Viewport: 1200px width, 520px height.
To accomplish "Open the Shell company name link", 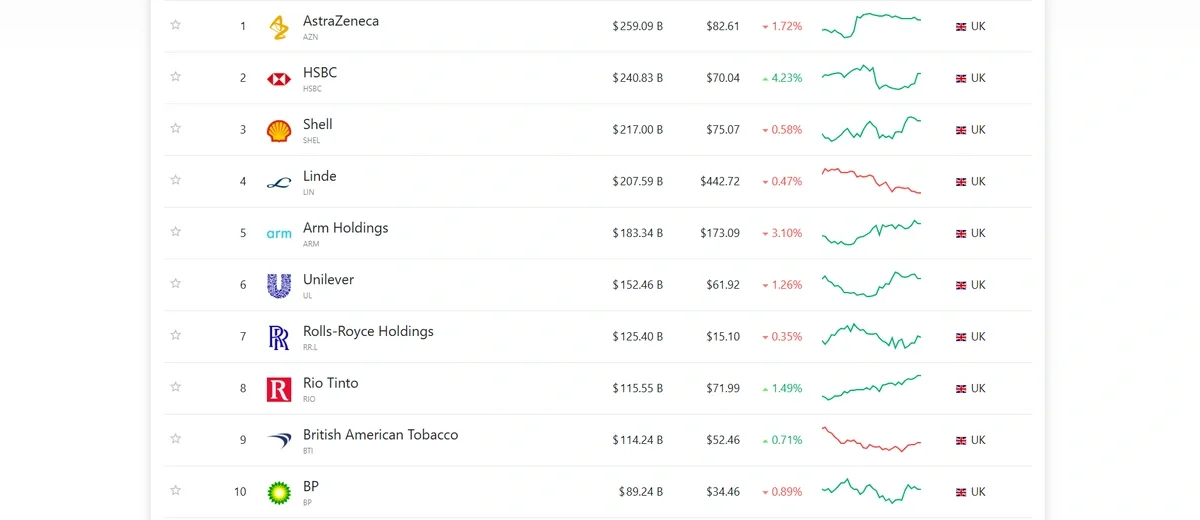I will click(317, 125).
